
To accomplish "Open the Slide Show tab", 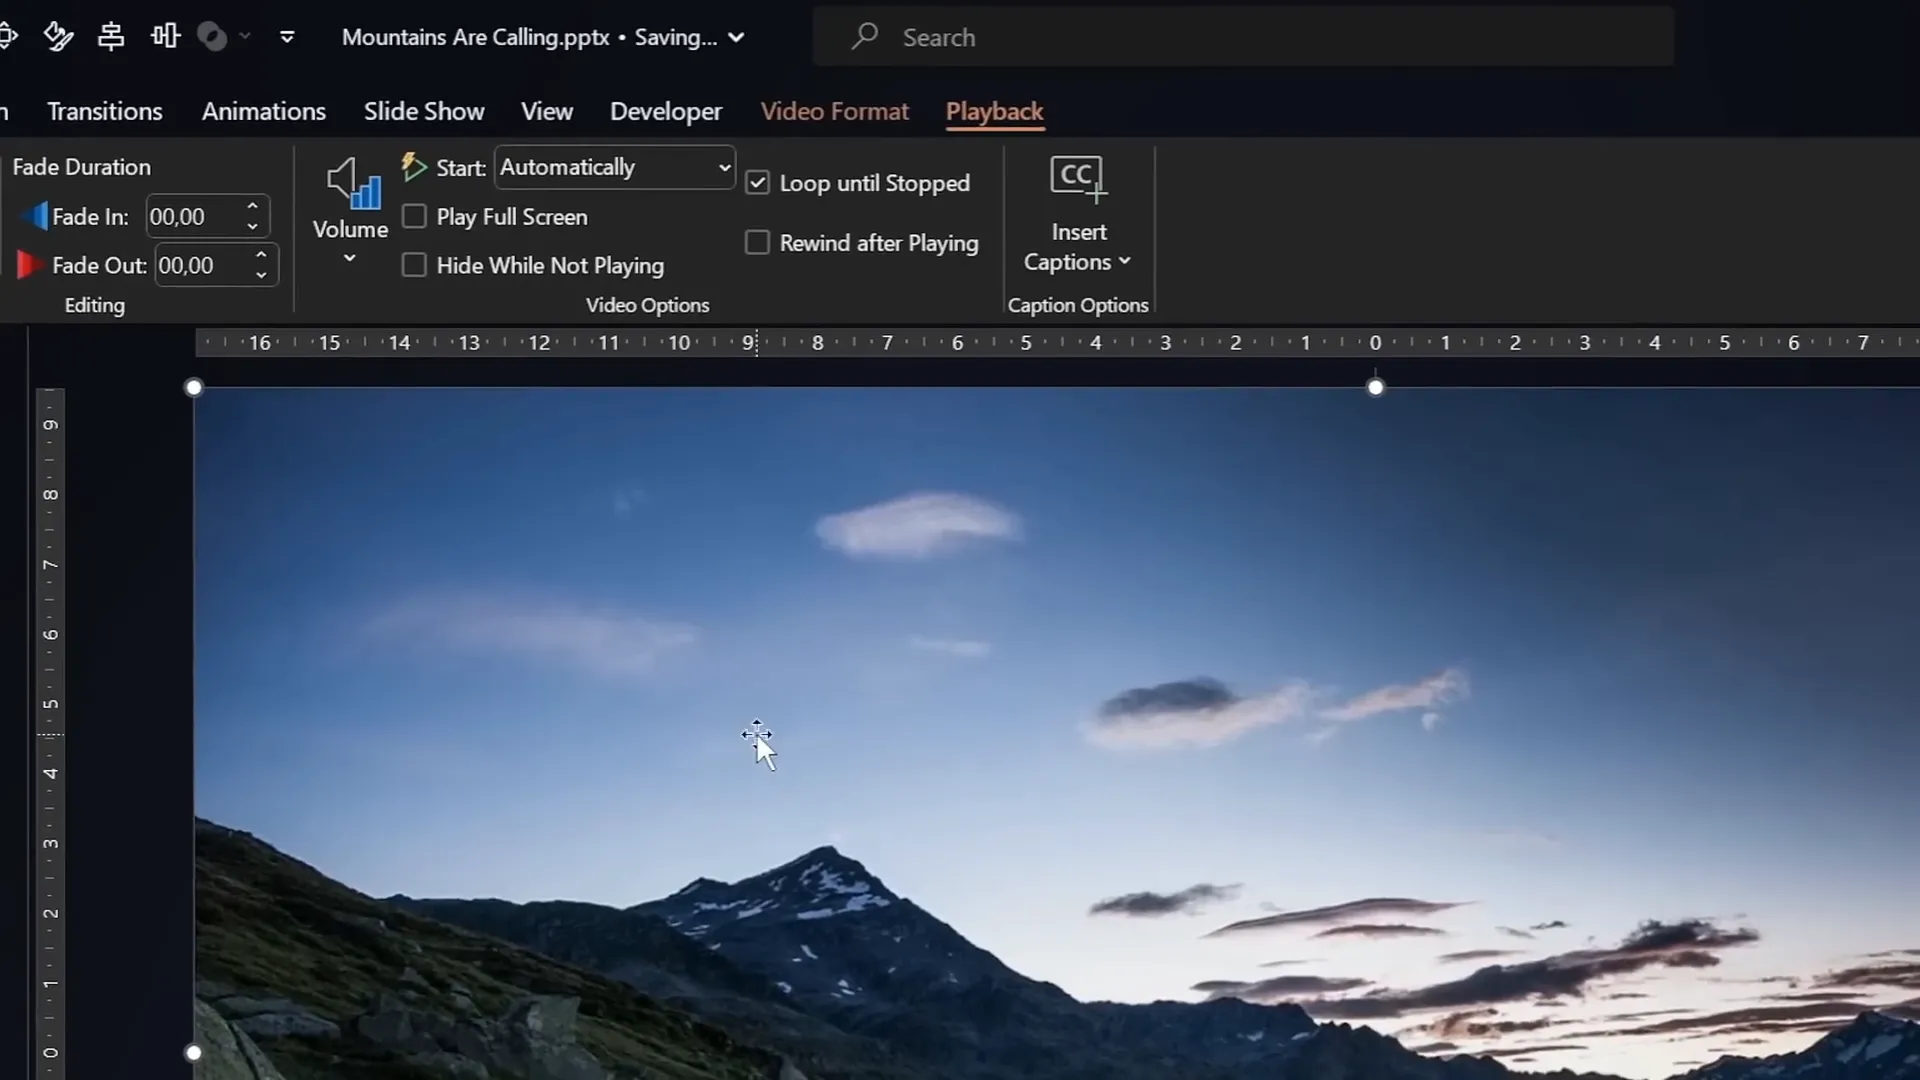I will coord(424,111).
